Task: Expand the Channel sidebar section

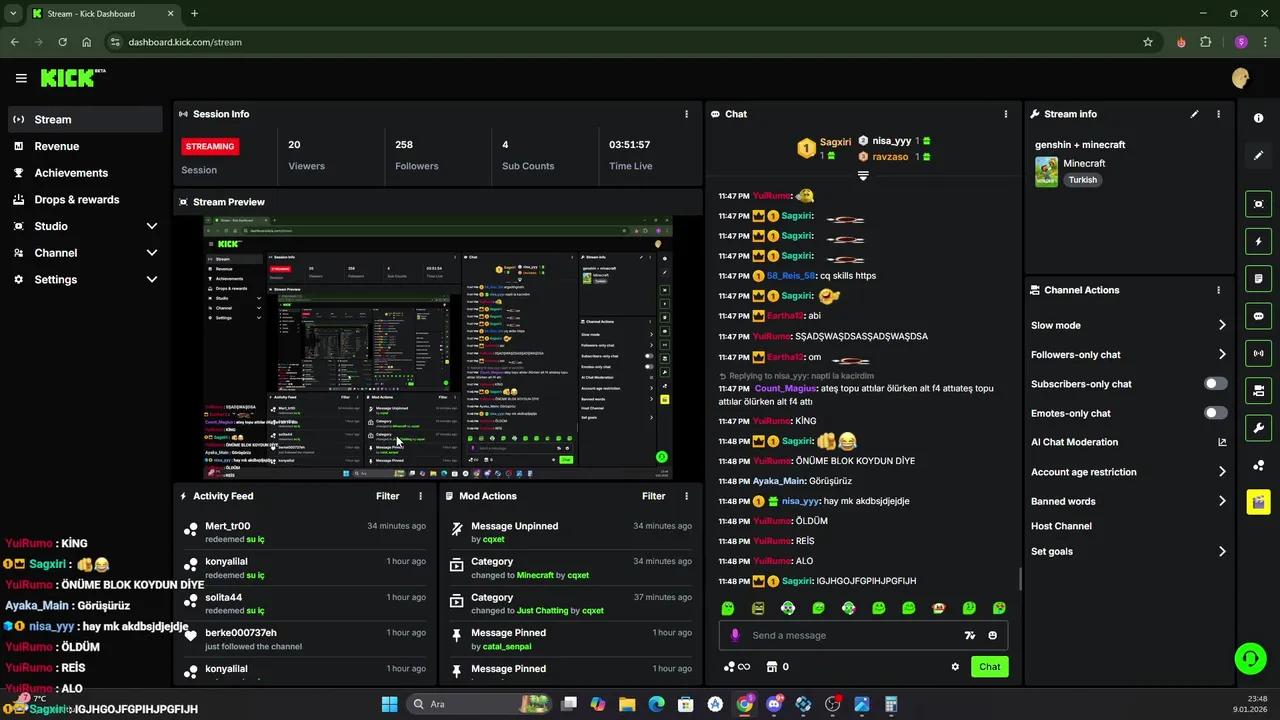Action: [x=152, y=253]
